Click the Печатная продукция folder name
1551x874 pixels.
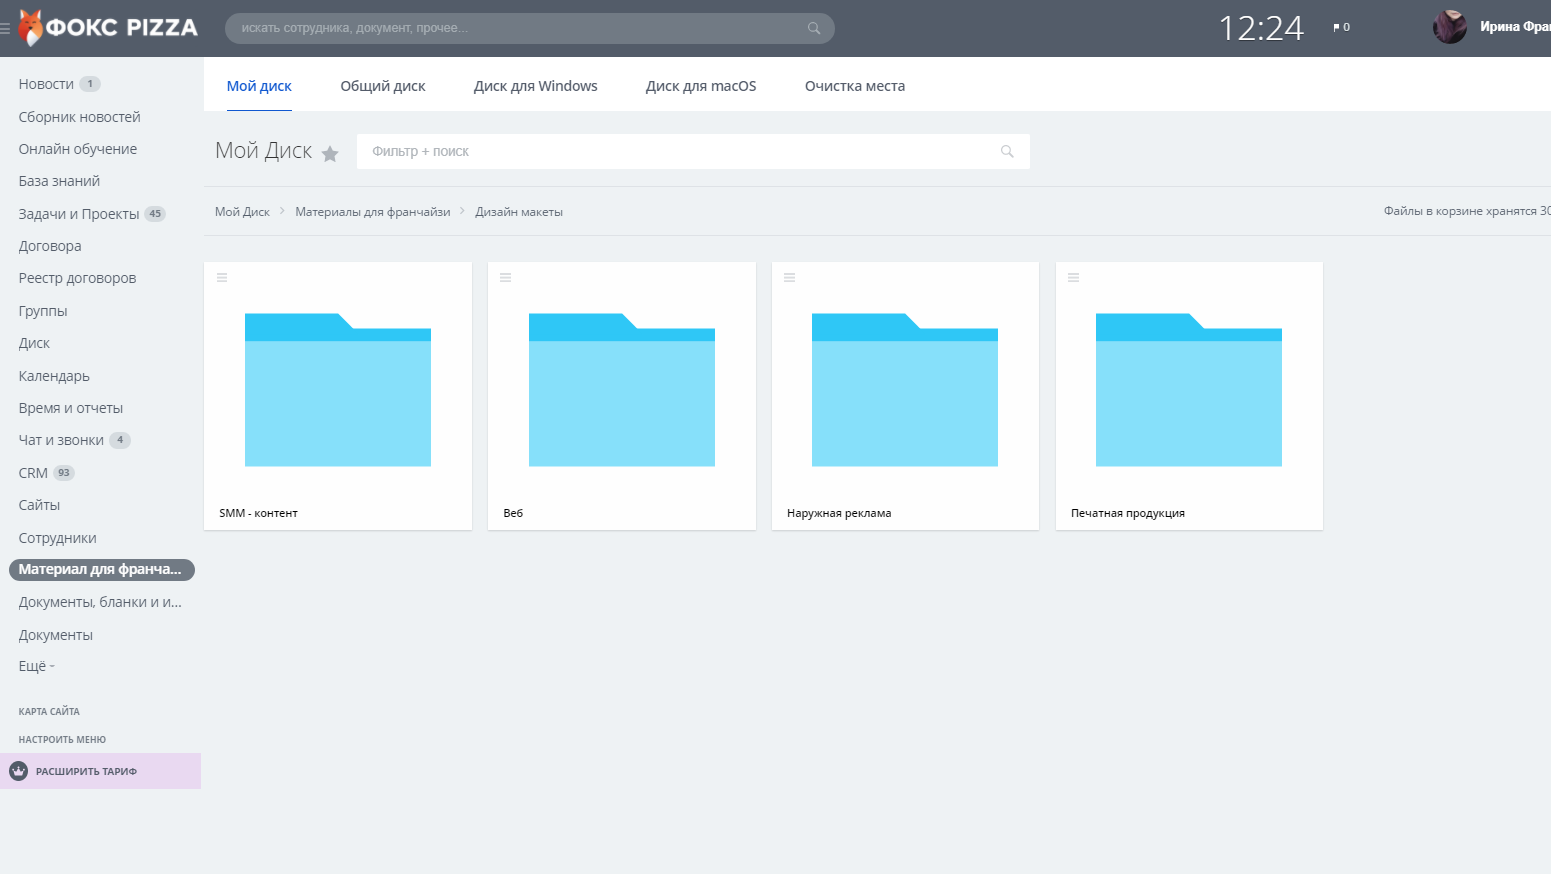tap(1128, 513)
